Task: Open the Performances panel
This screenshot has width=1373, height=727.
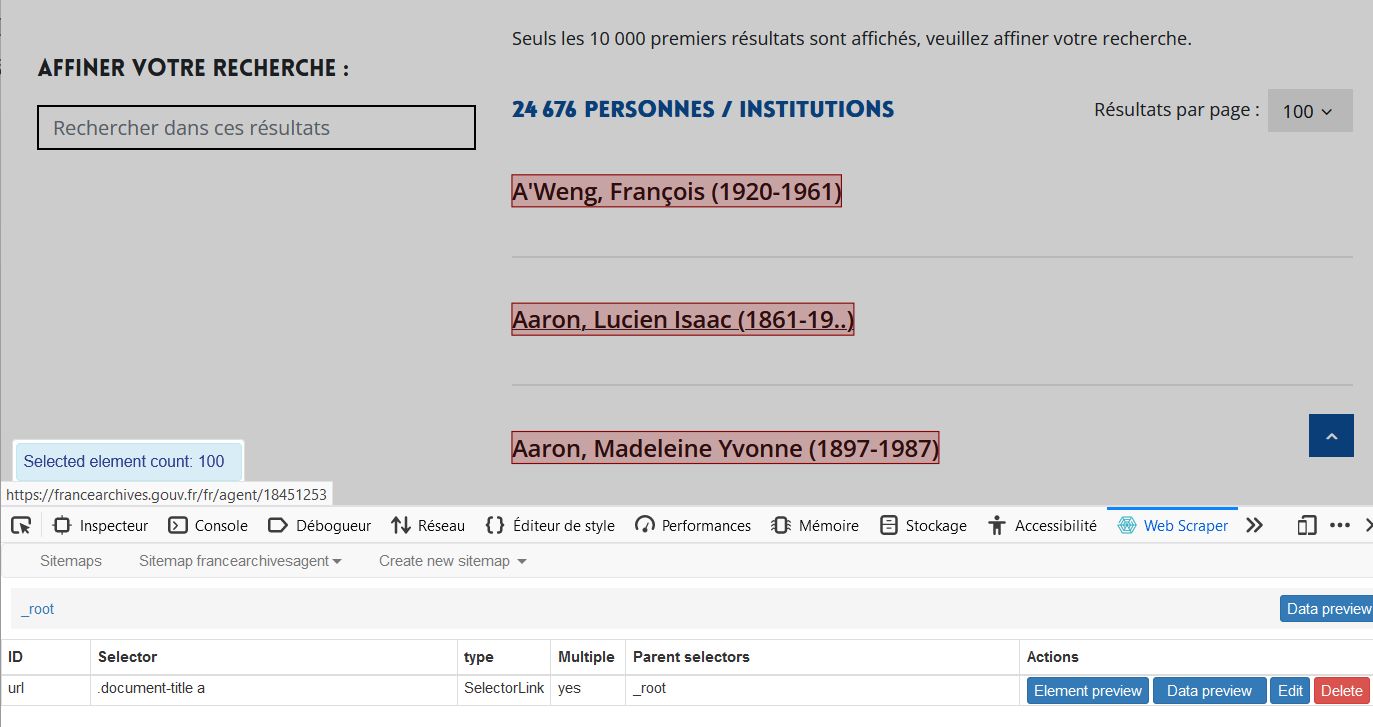Action: point(693,525)
